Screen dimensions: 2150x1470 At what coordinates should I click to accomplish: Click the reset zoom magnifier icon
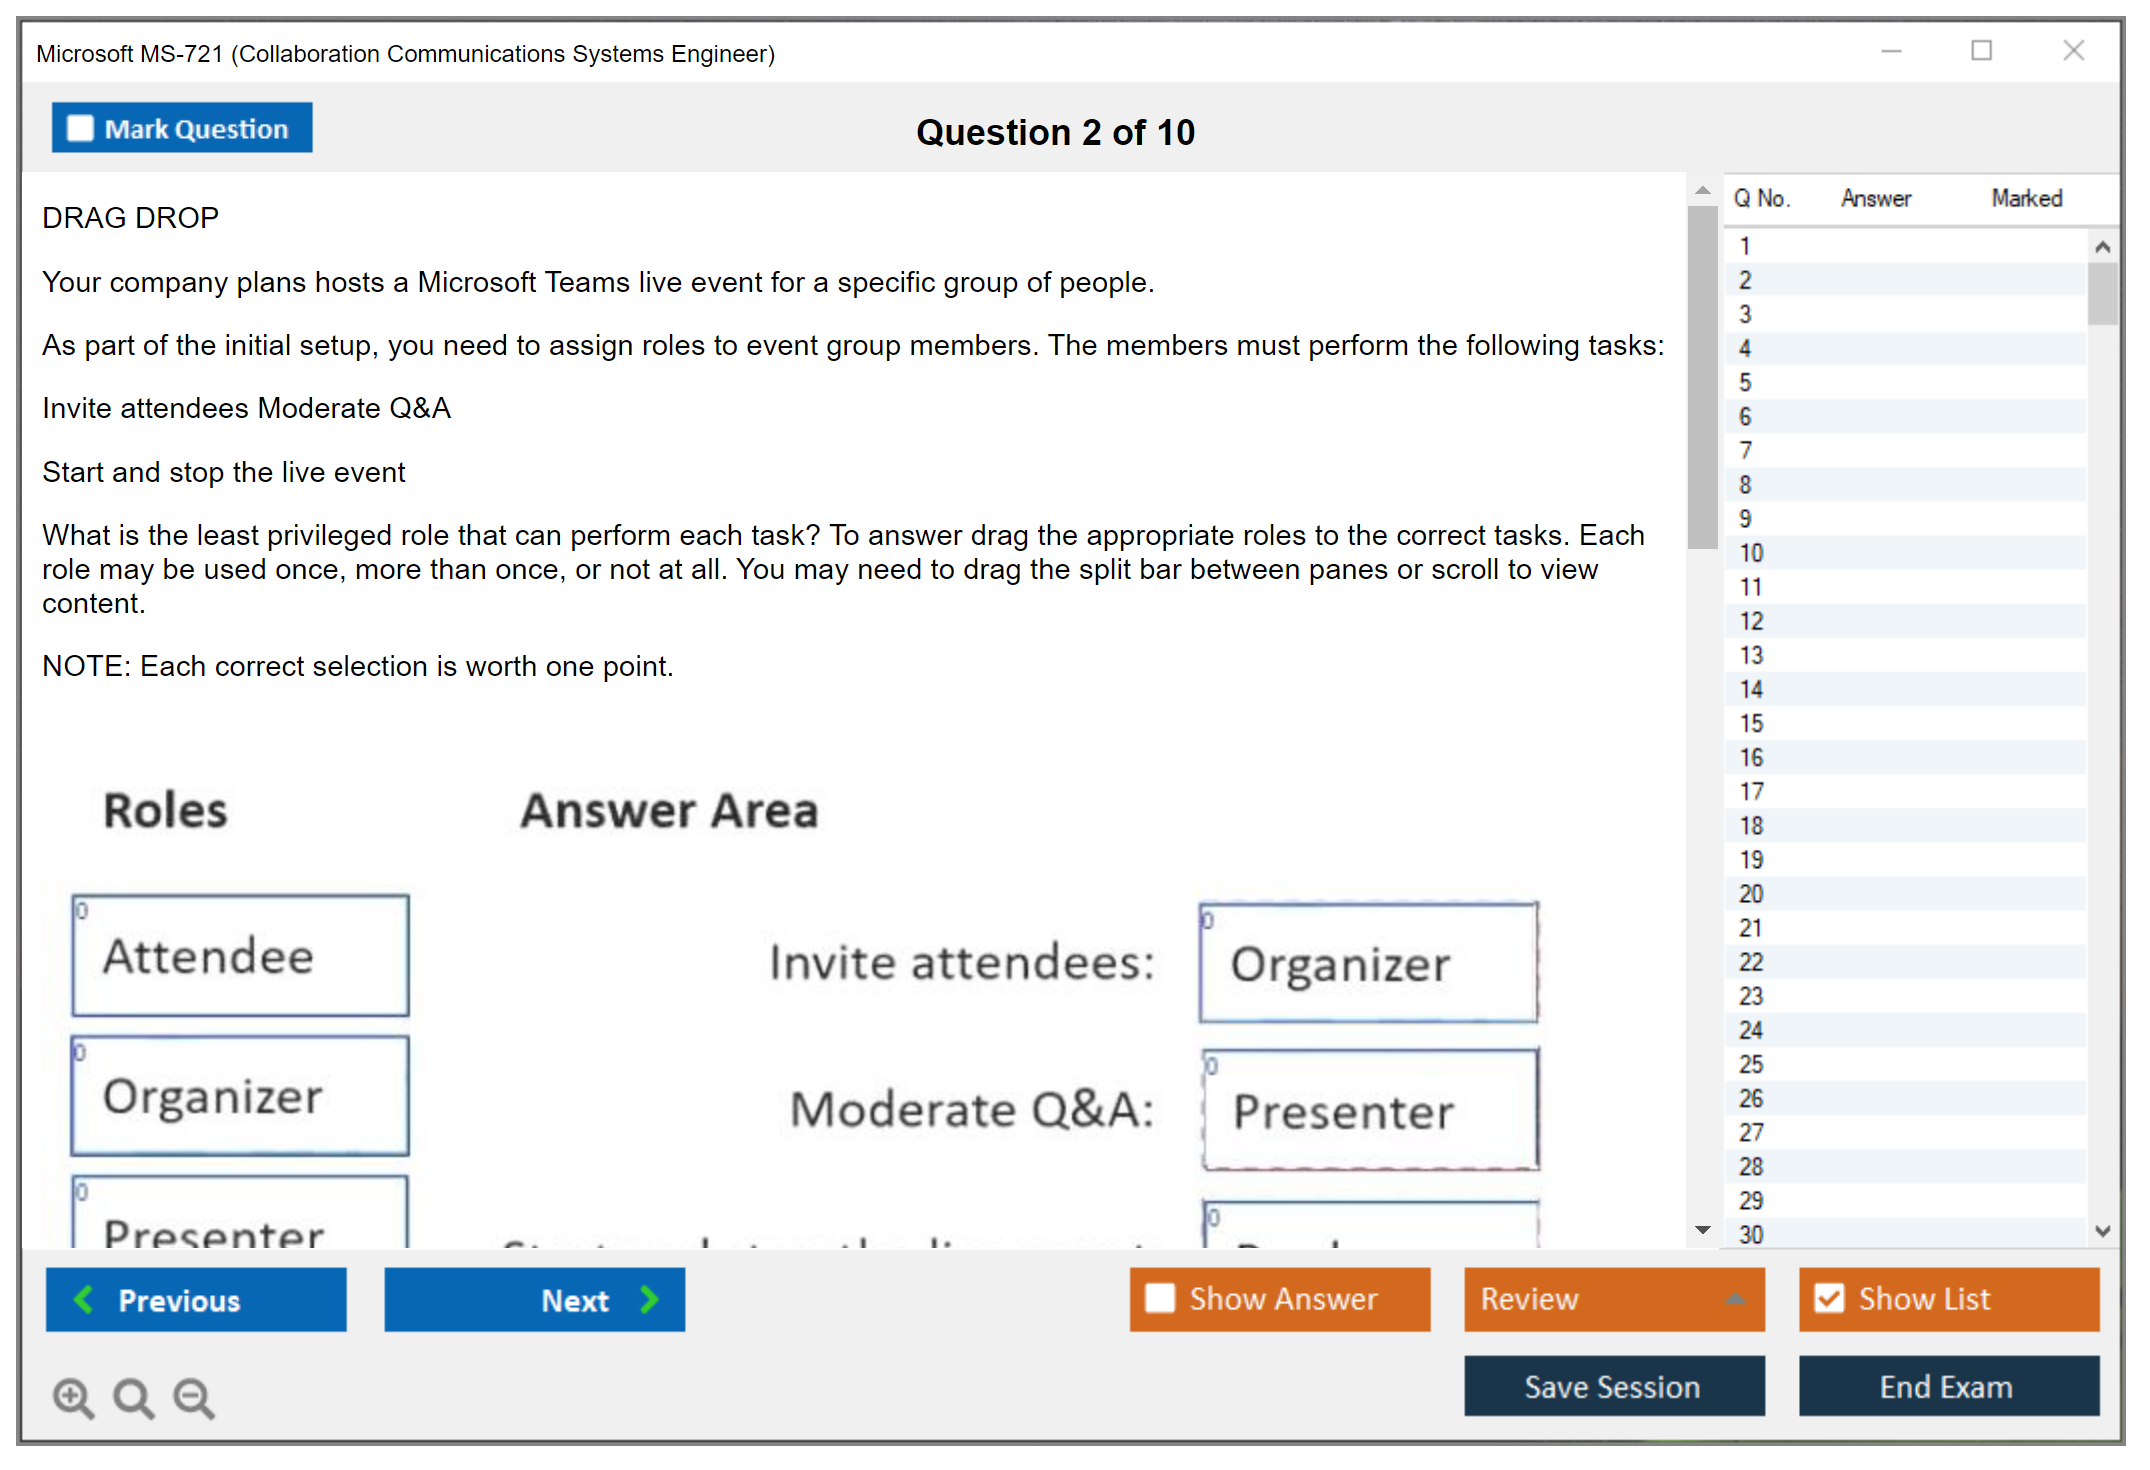pyautogui.click(x=133, y=1397)
